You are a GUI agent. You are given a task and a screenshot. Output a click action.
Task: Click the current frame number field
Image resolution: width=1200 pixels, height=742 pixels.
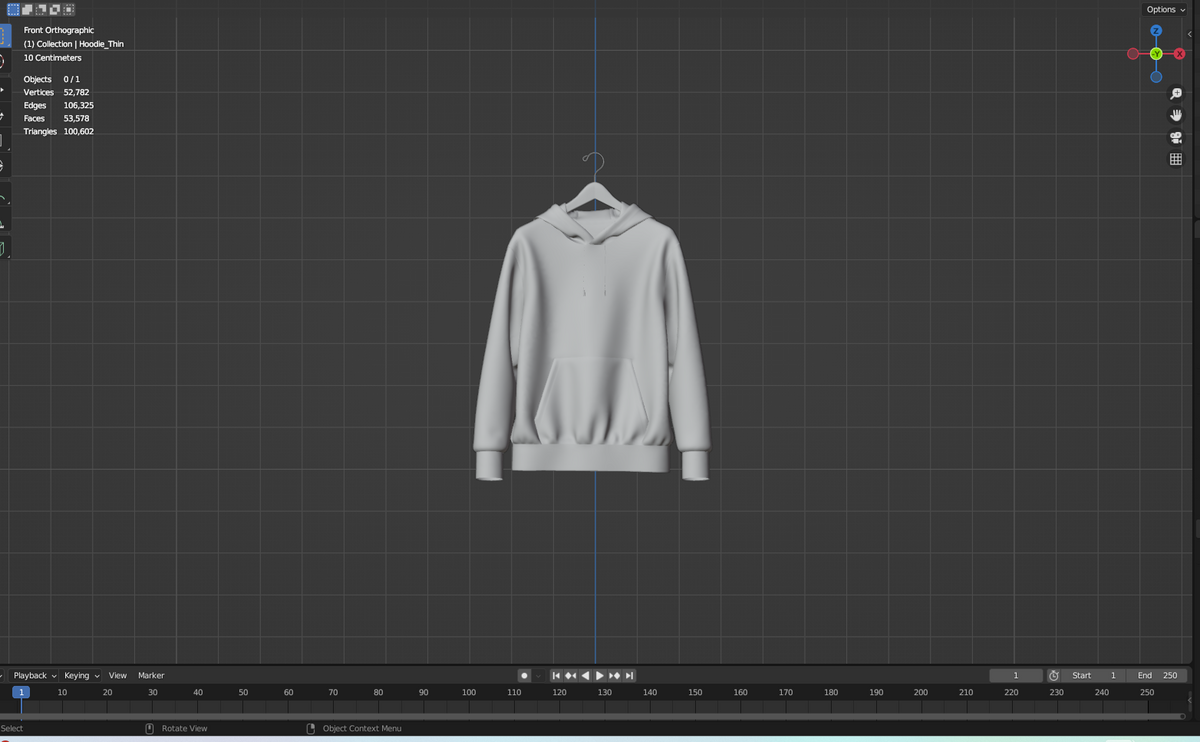click(x=1016, y=676)
